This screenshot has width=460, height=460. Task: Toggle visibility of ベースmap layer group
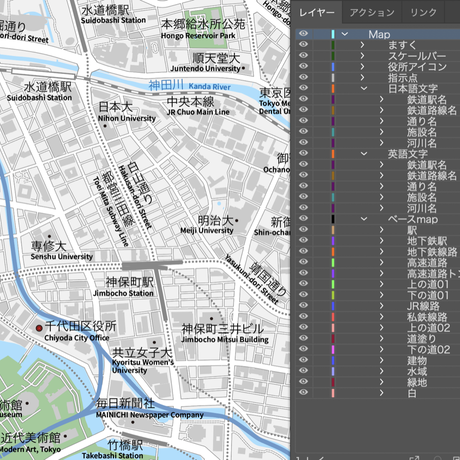click(x=303, y=218)
